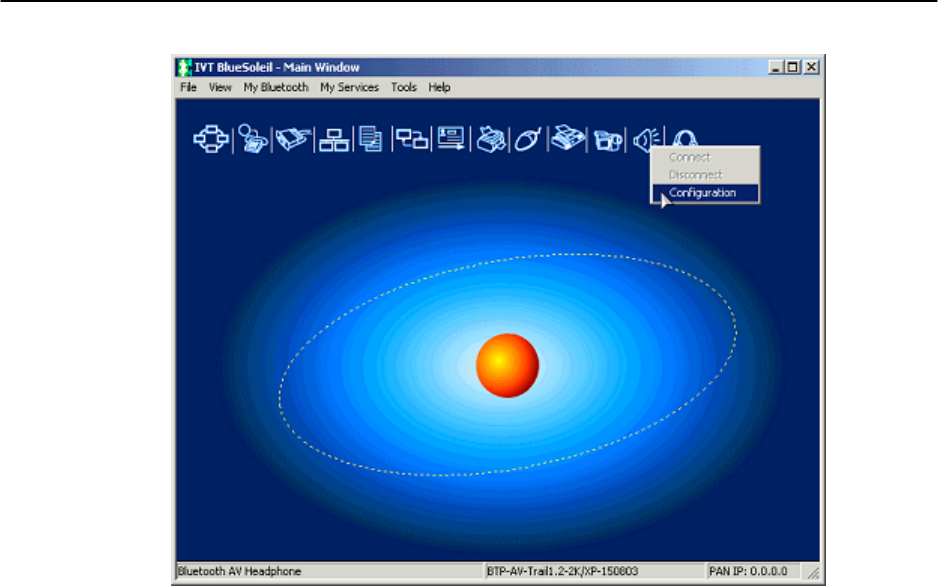Screen dimensions: 938x586
Task: Select the Bluetooth Printer service icon
Action: tap(491, 139)
